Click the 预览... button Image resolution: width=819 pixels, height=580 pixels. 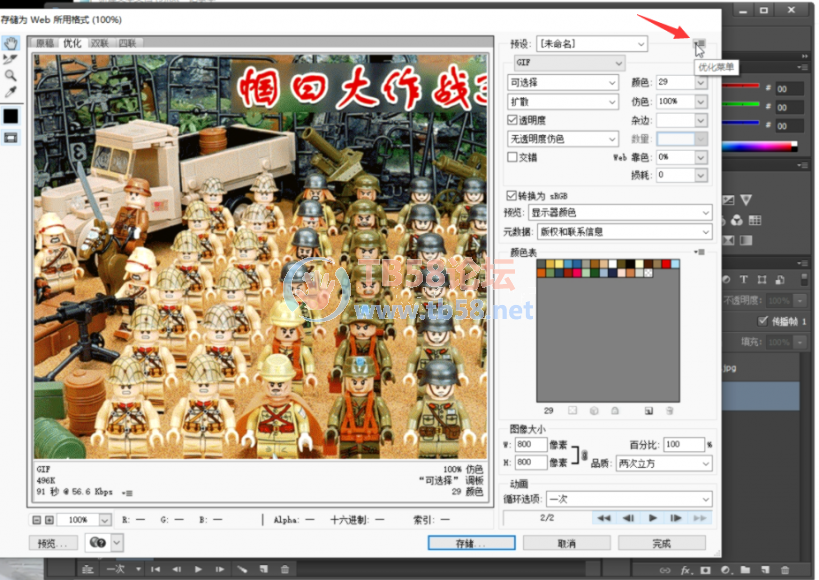click(52, 543)
